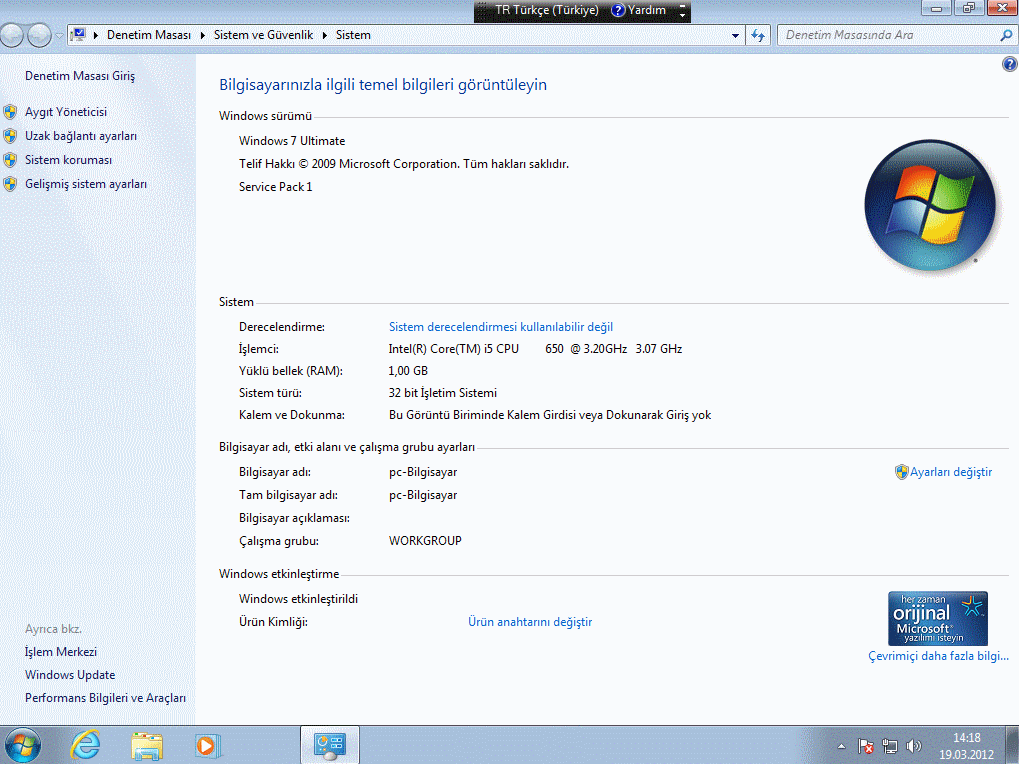
Task: Click the Kalem ve Dokunma label
Action: [x=292, y=415]
